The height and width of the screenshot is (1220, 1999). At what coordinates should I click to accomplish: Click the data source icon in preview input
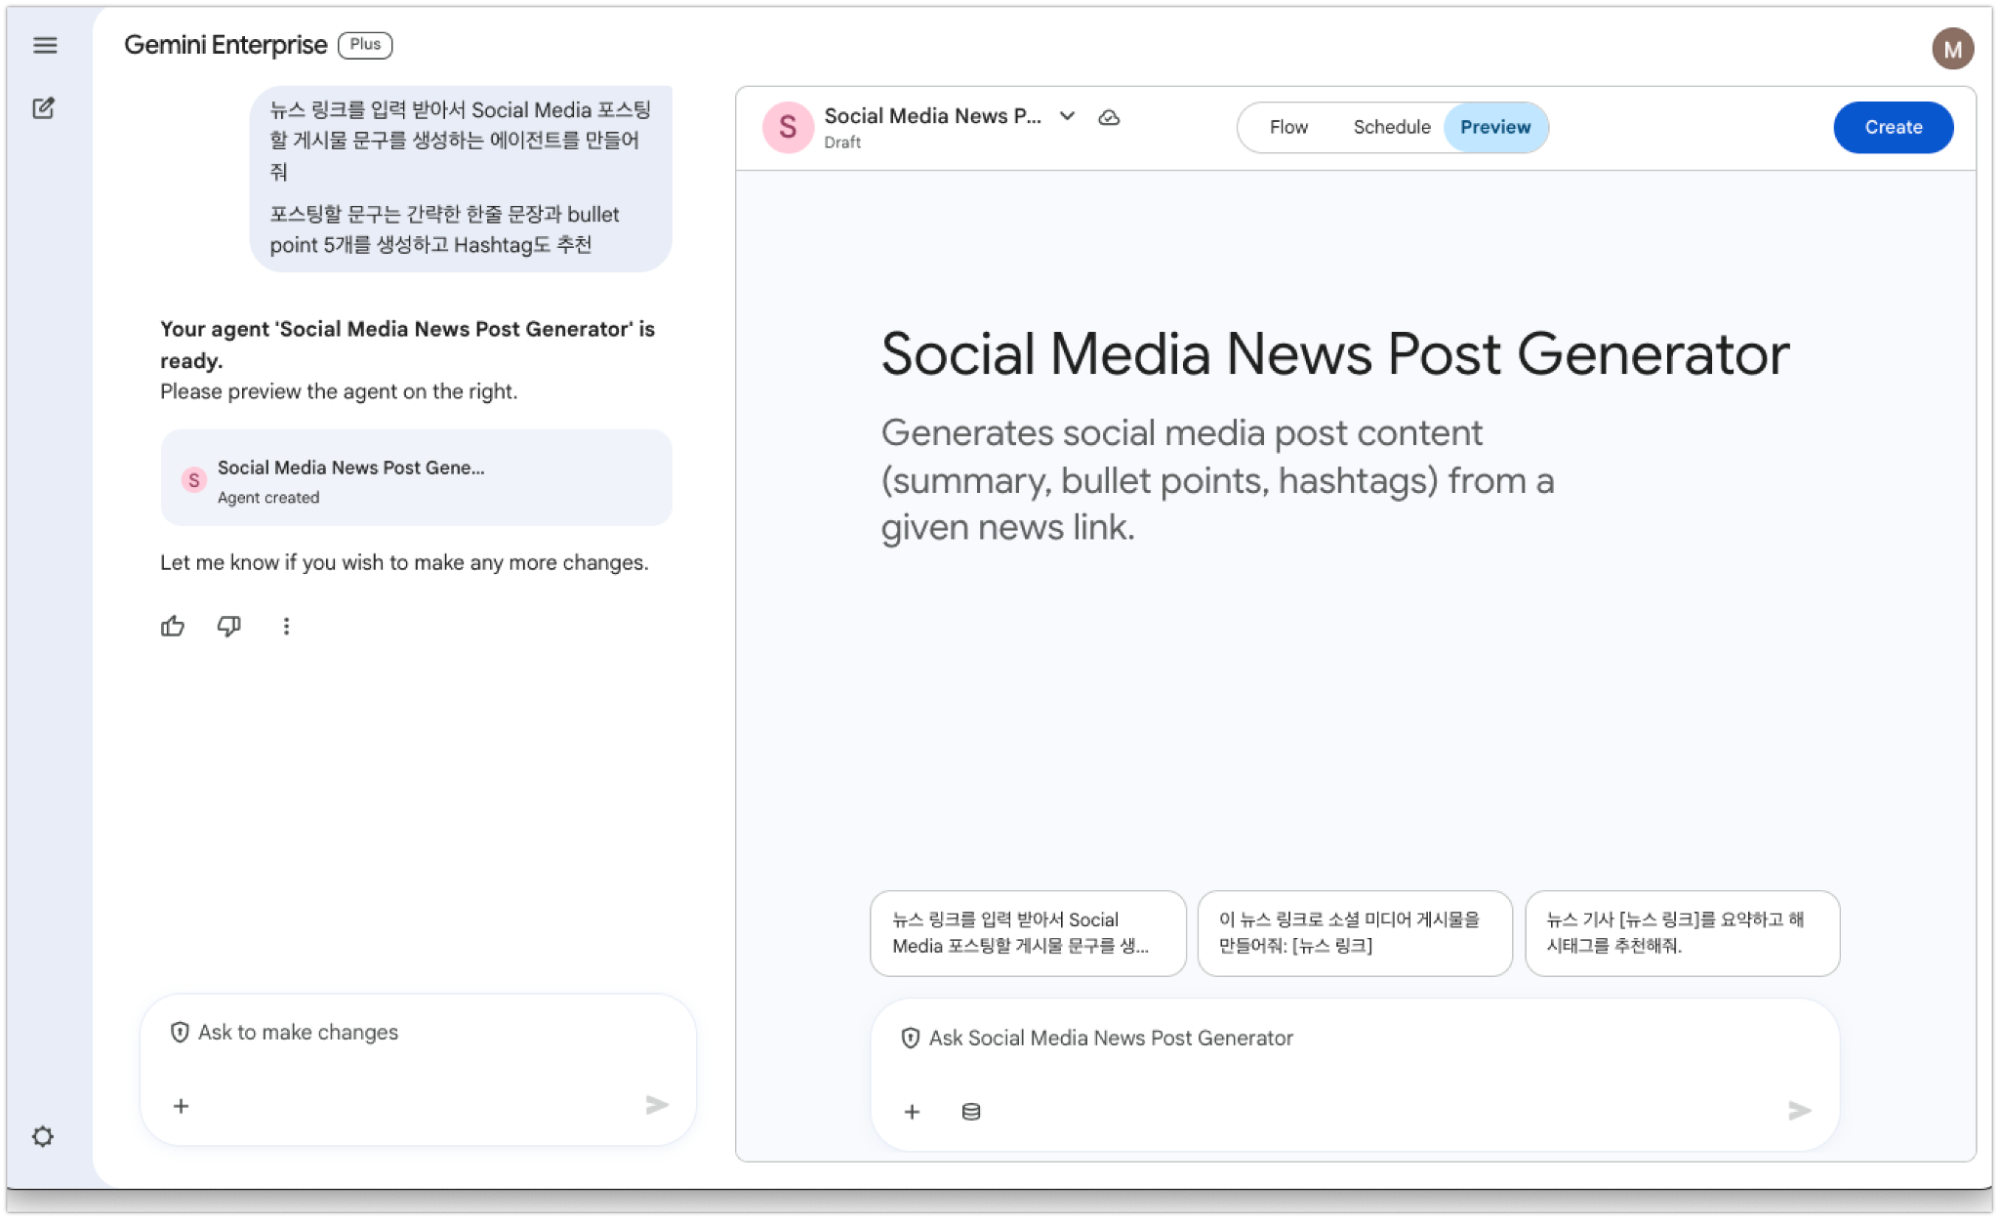971,1111
